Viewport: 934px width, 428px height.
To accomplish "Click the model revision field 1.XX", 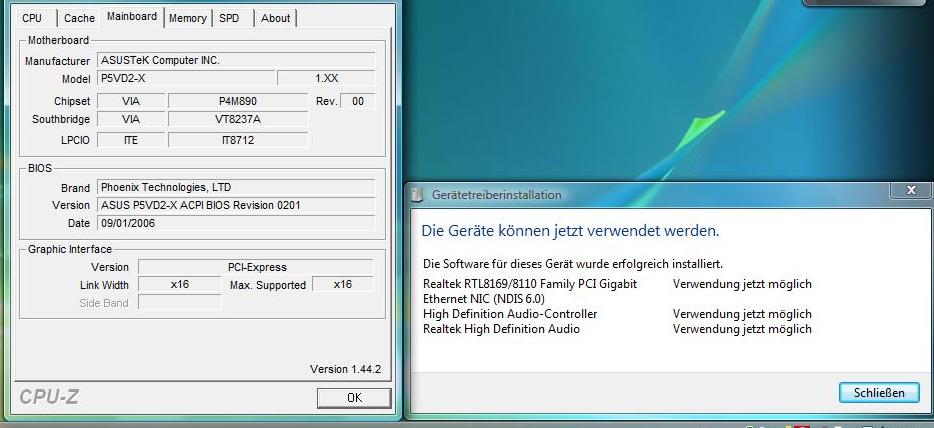I will click(x=326, y=78).
